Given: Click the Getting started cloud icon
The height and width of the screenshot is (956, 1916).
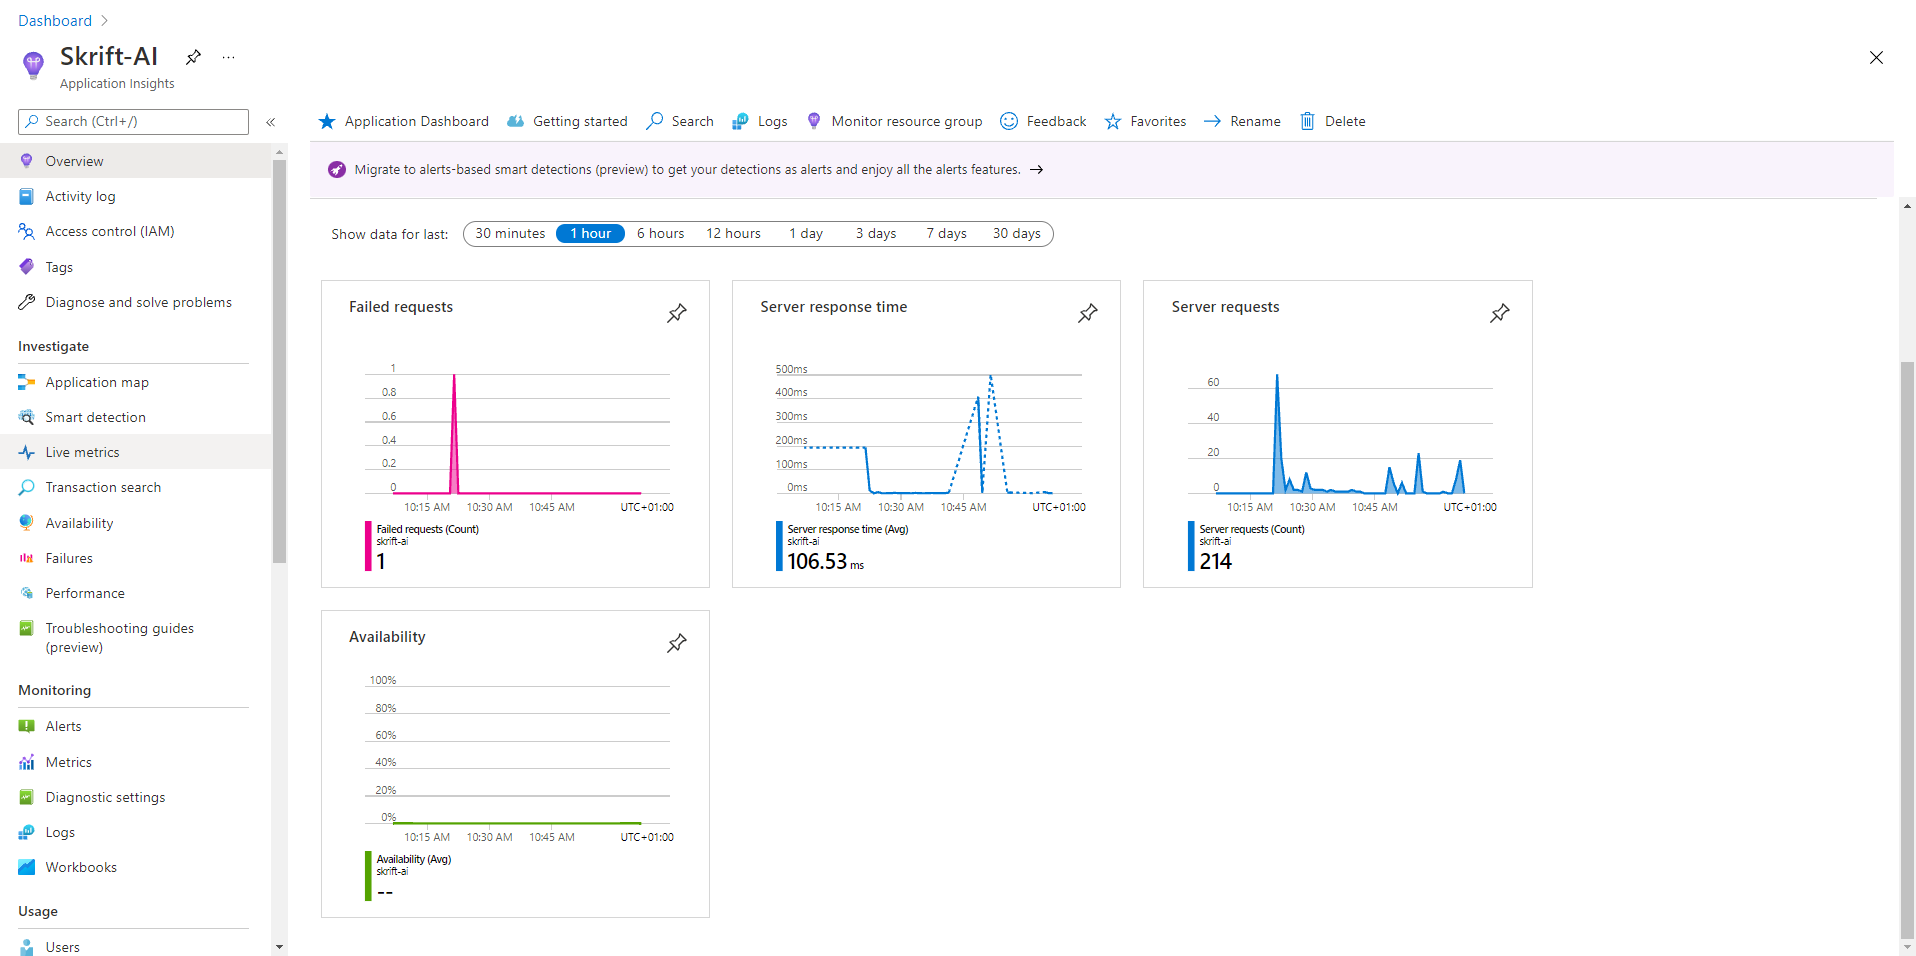Looking at the screenshot, I should (515, 121).
